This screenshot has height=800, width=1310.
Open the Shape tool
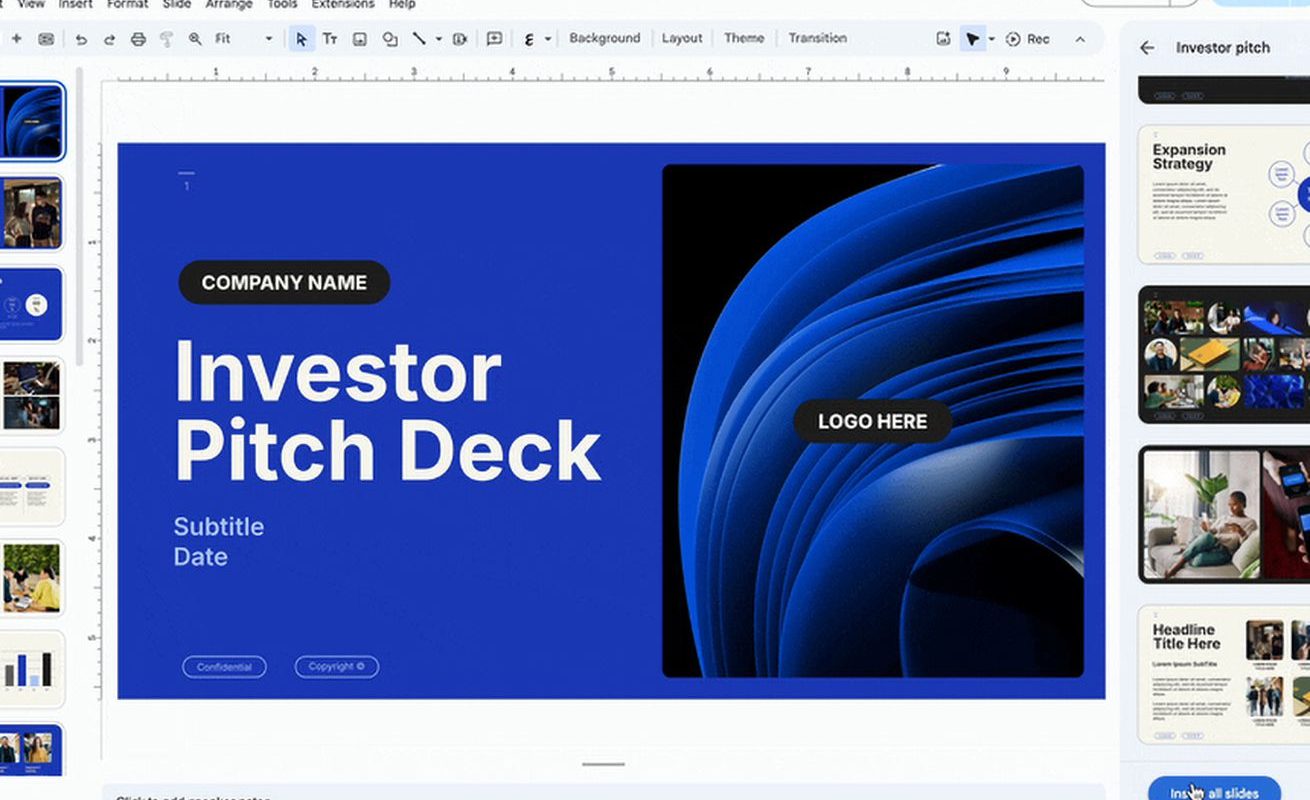(390, 39)
